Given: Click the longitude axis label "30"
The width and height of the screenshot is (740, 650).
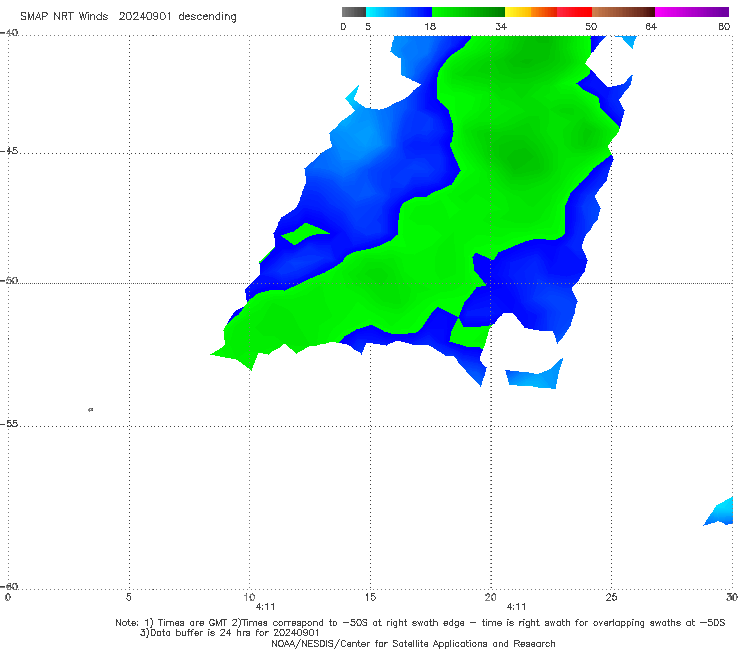Looking at the screenshot, I should pos(732,597).
